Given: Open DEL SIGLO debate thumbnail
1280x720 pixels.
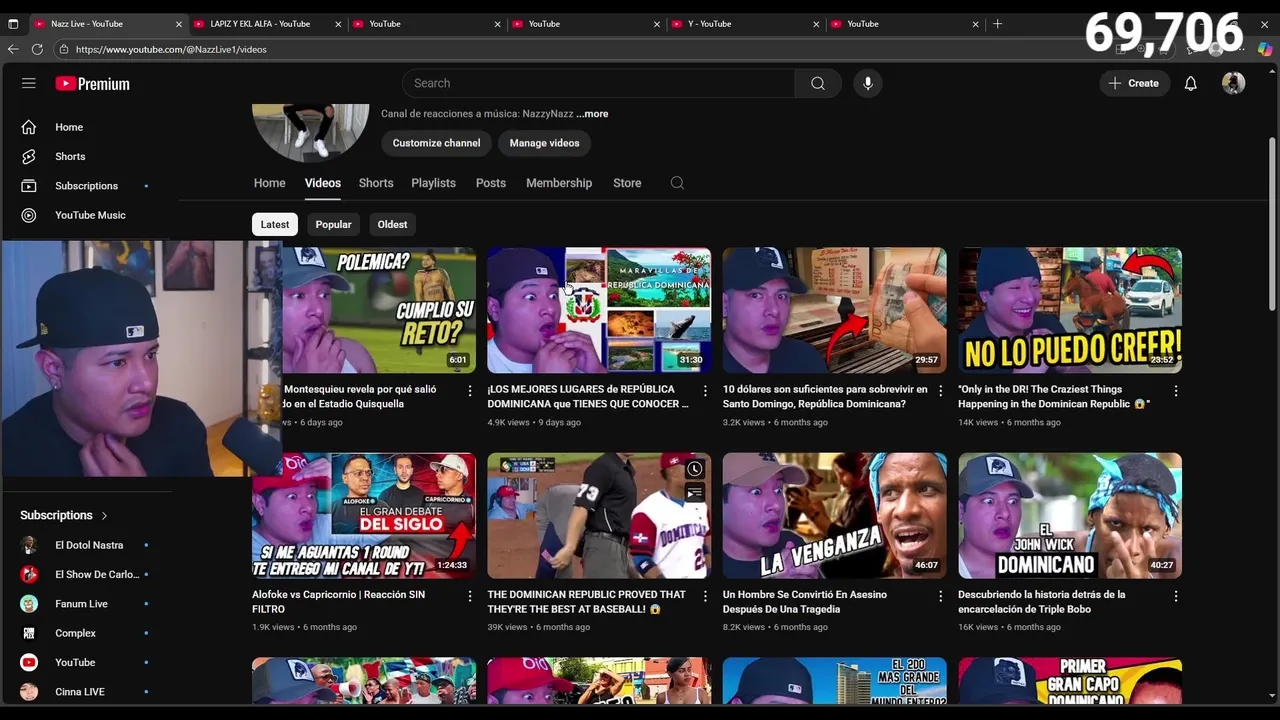Looking at the screenshot, I should (364, 516).
